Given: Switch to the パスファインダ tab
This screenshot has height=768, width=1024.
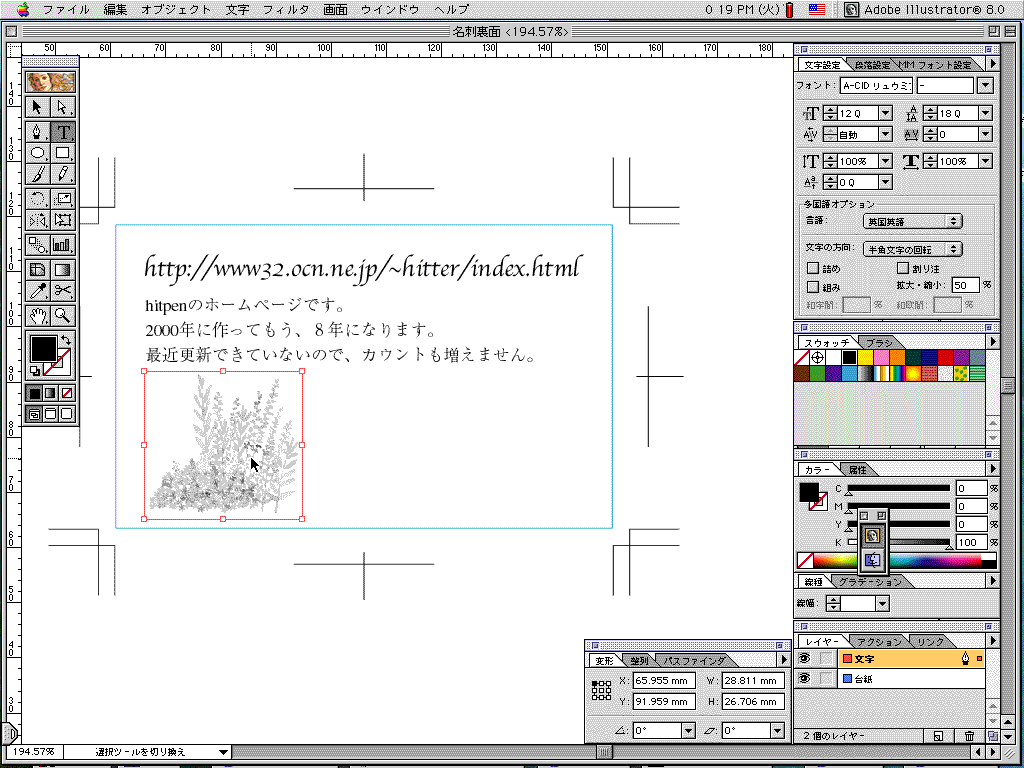Looking at the screenshot, I should (x=694, y=660).
